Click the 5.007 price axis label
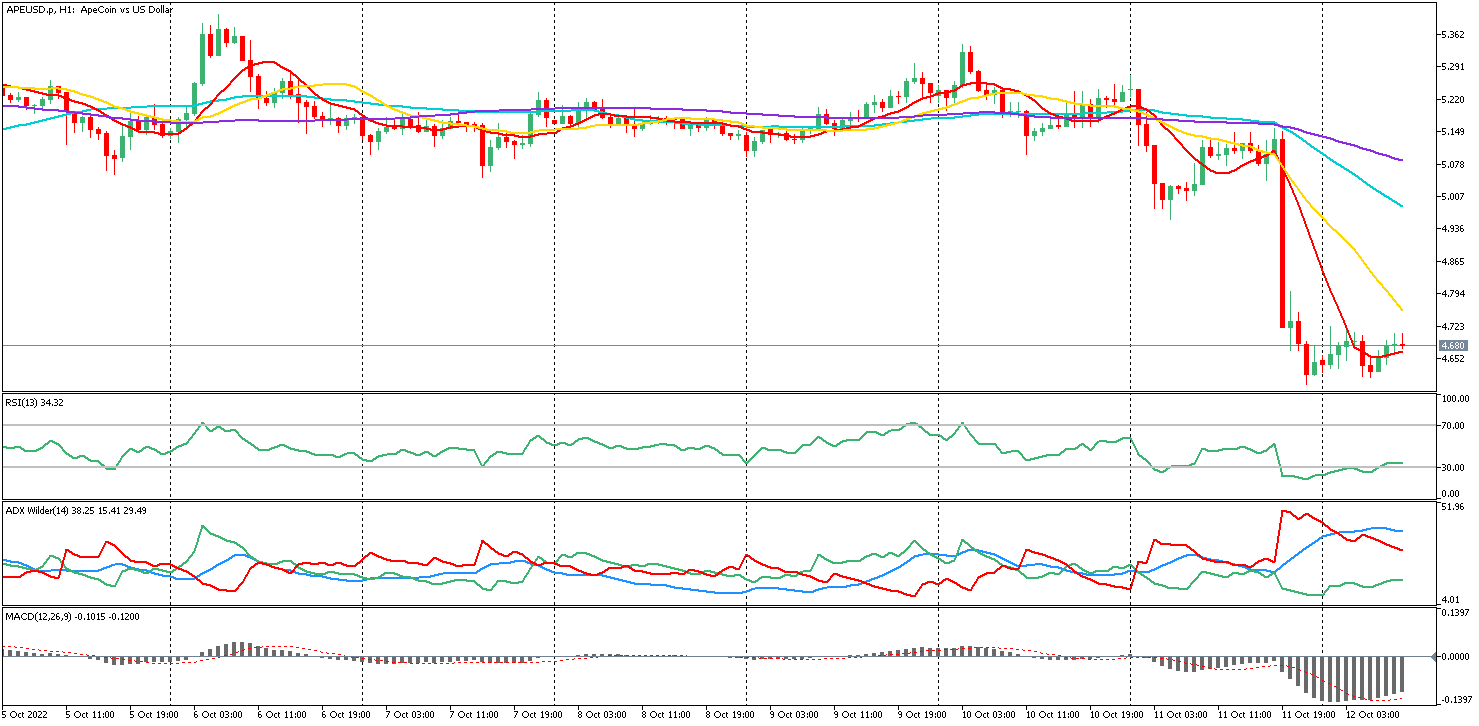Viewport: 1479px width, 726px height. coord(1452,197)
